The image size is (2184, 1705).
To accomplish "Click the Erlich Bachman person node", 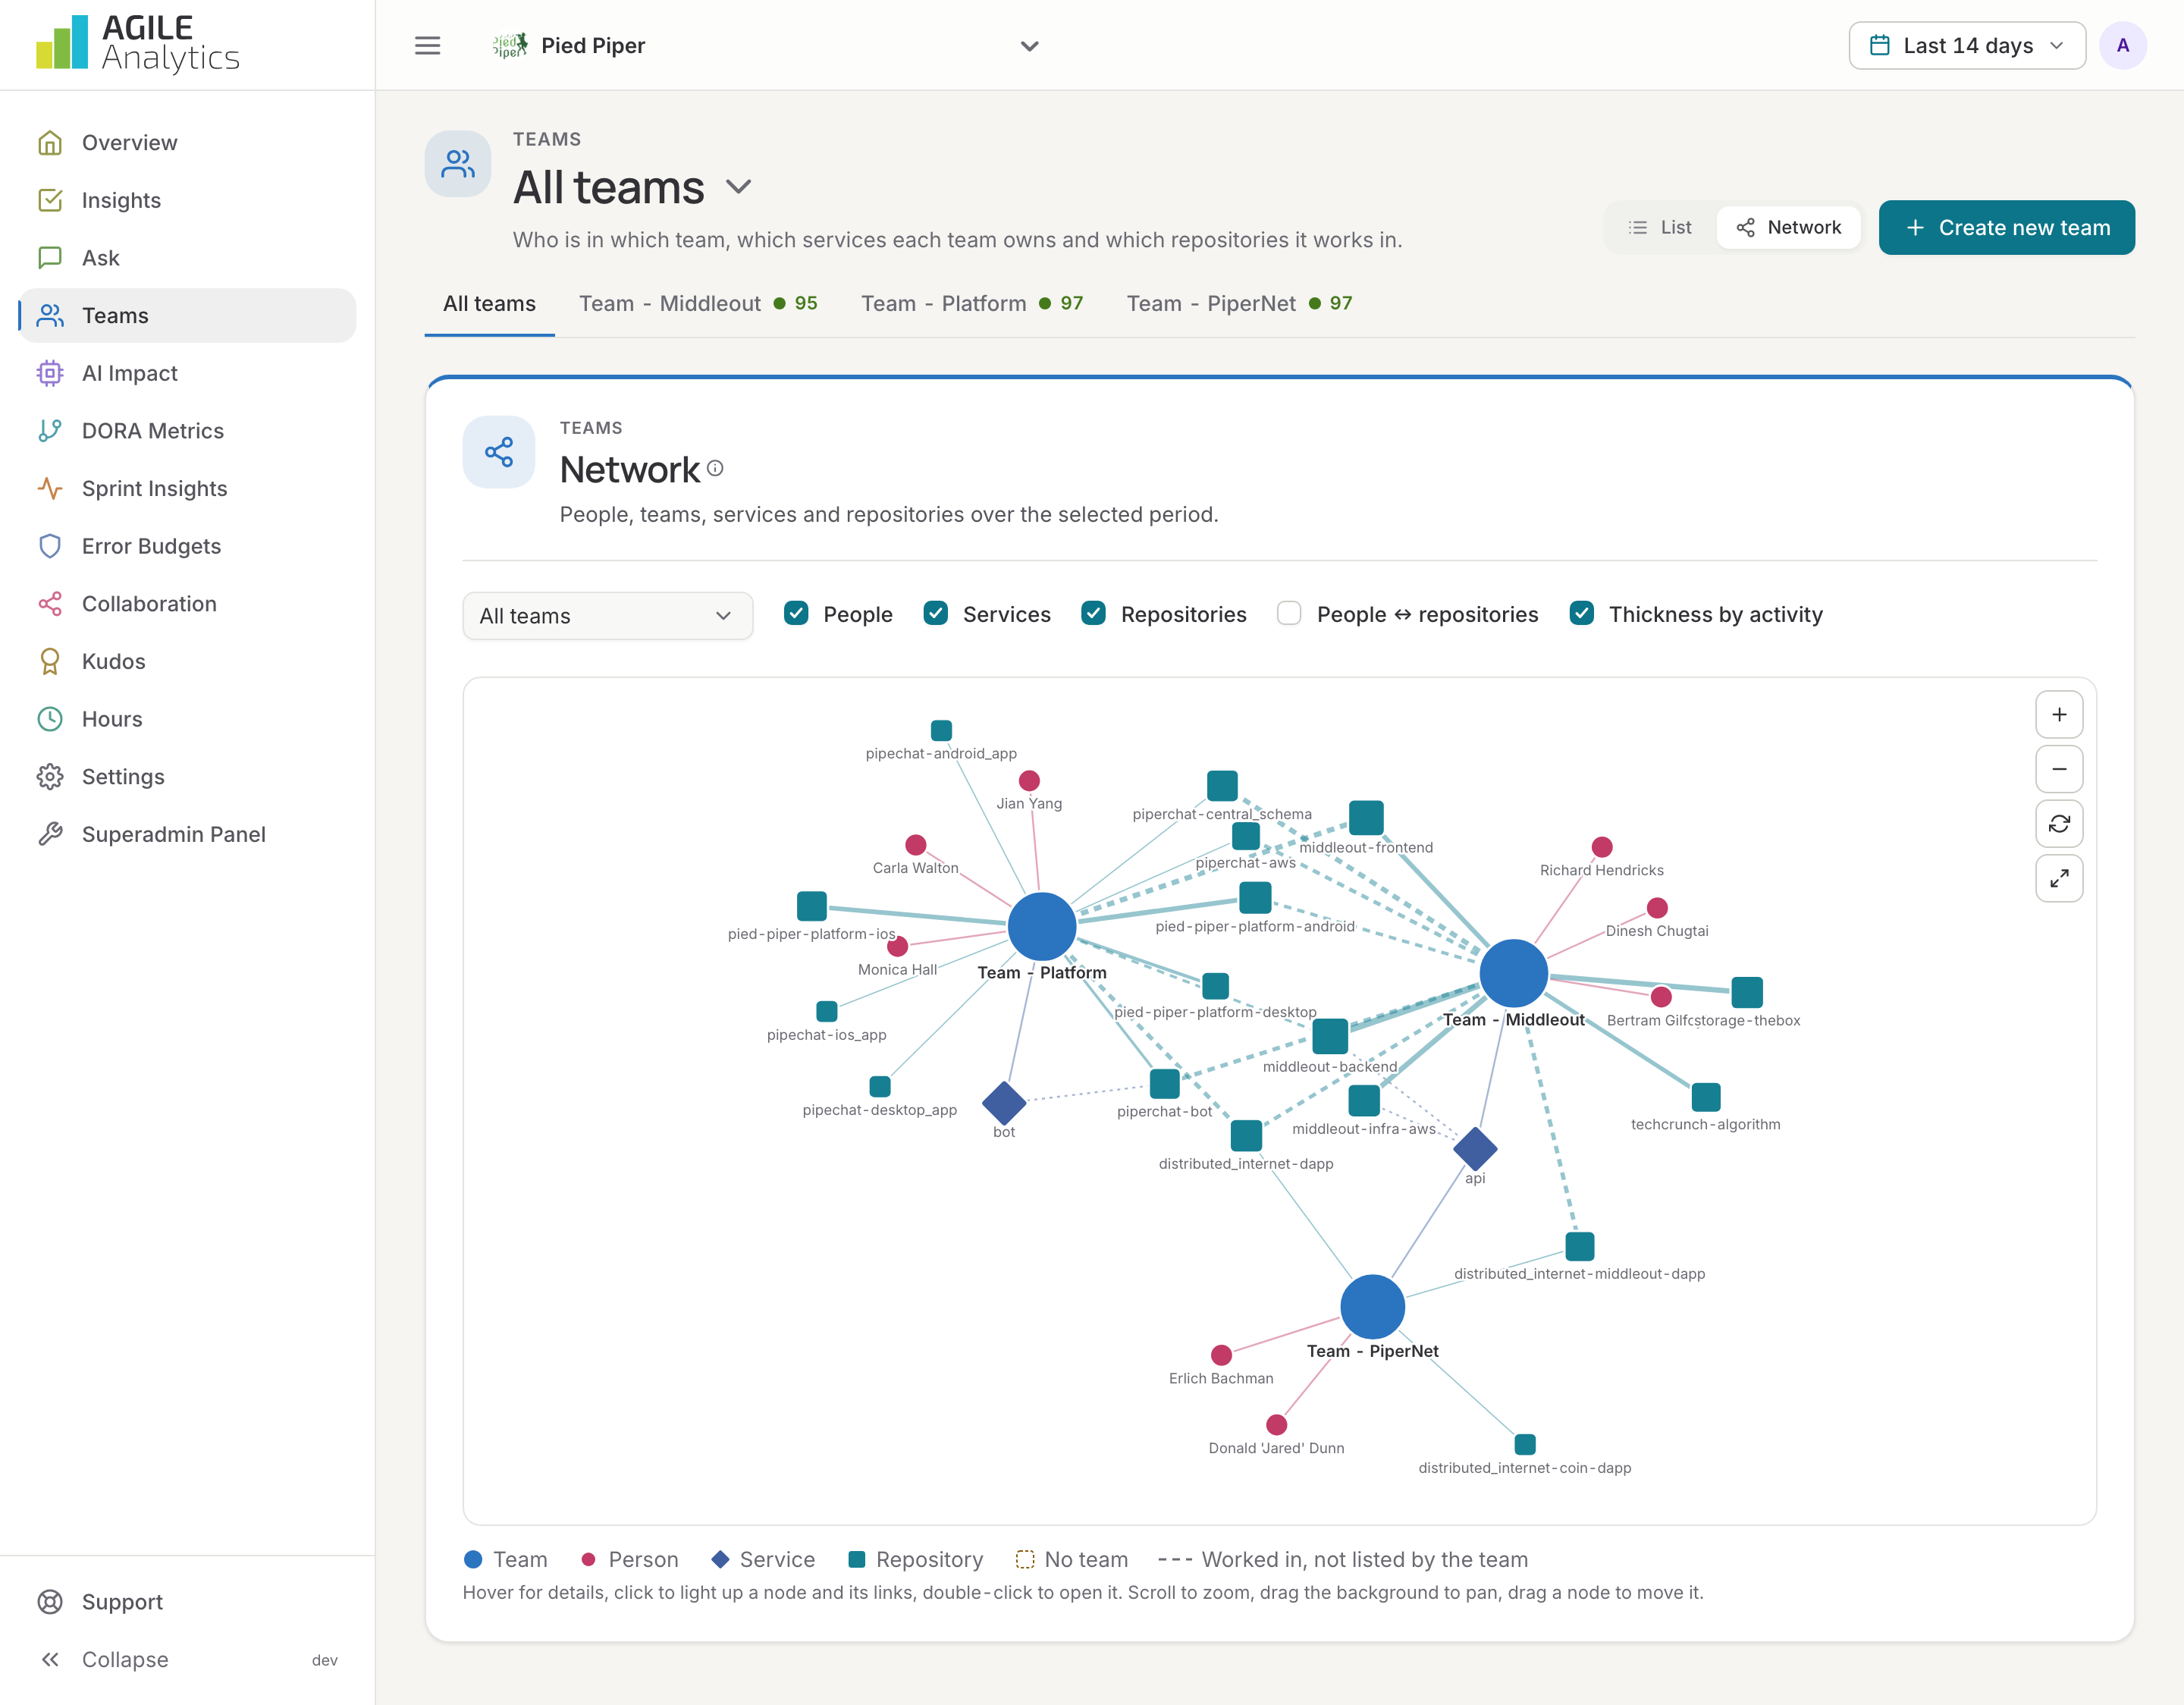I will 1221,1355.
